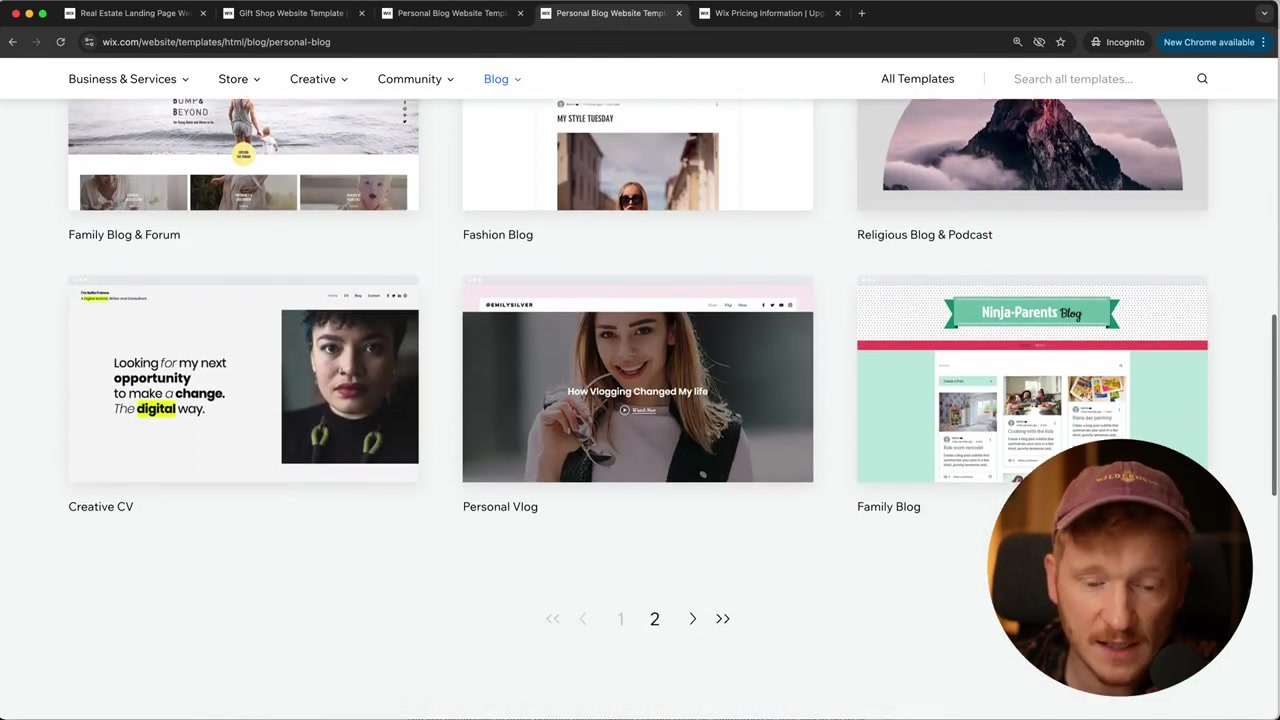Open the Creative CV template thumbnail
This screenshot has height=720, width=1280.
243,380
